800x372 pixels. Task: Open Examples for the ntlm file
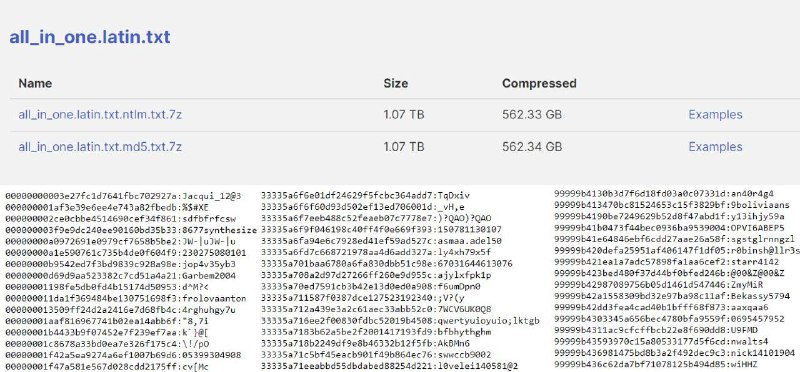tap(715, 115)
